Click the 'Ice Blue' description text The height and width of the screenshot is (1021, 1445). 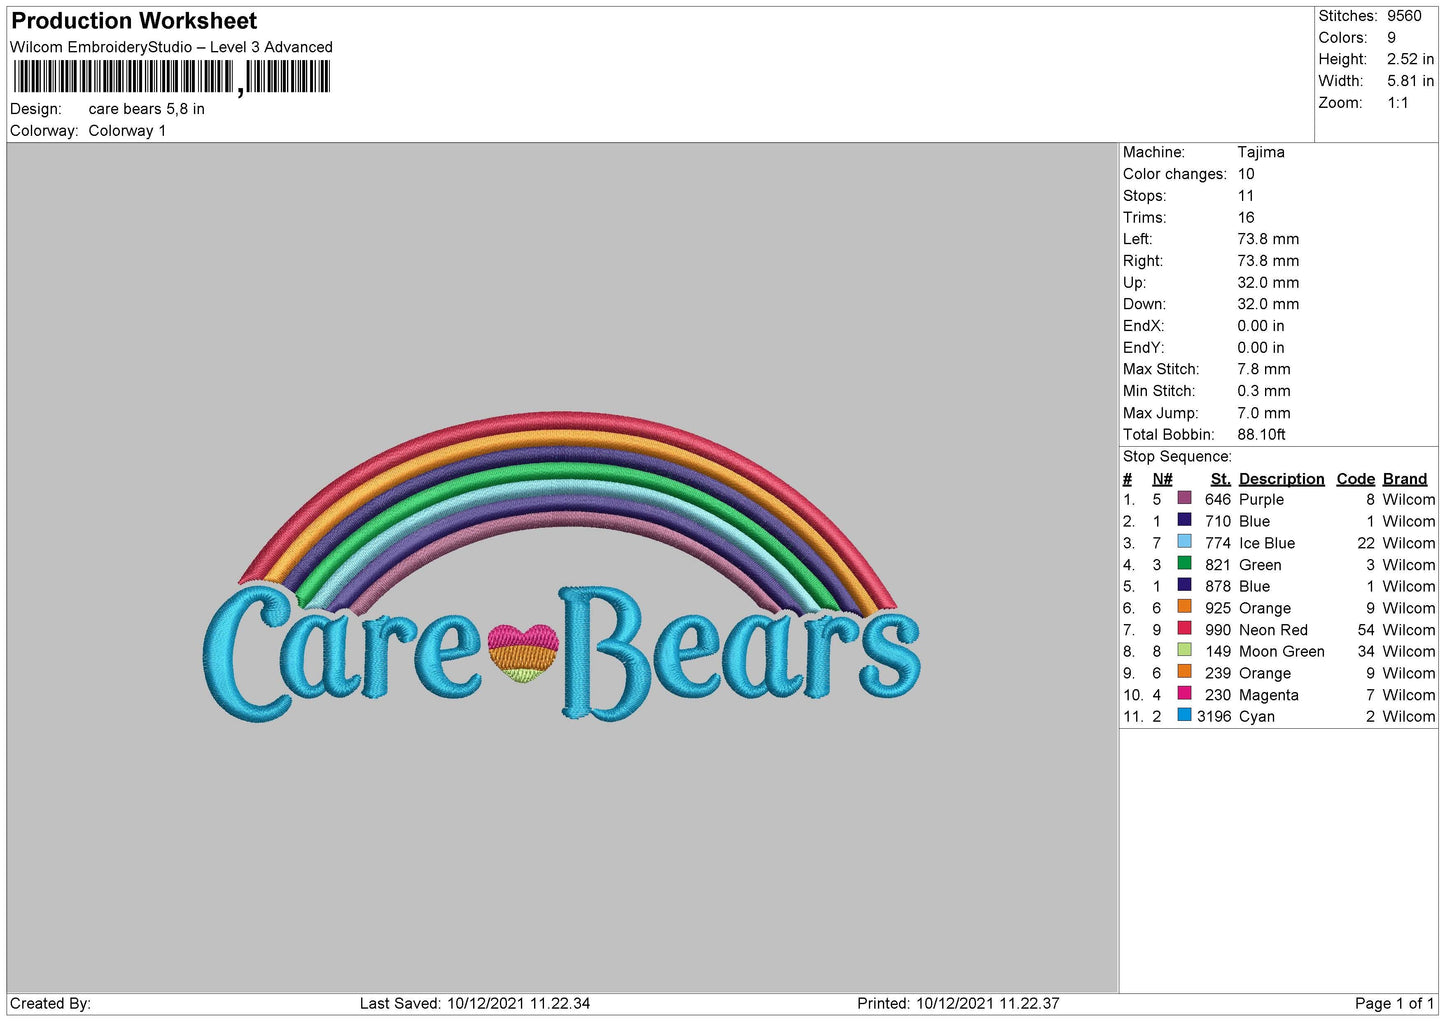coord(1267,543)
